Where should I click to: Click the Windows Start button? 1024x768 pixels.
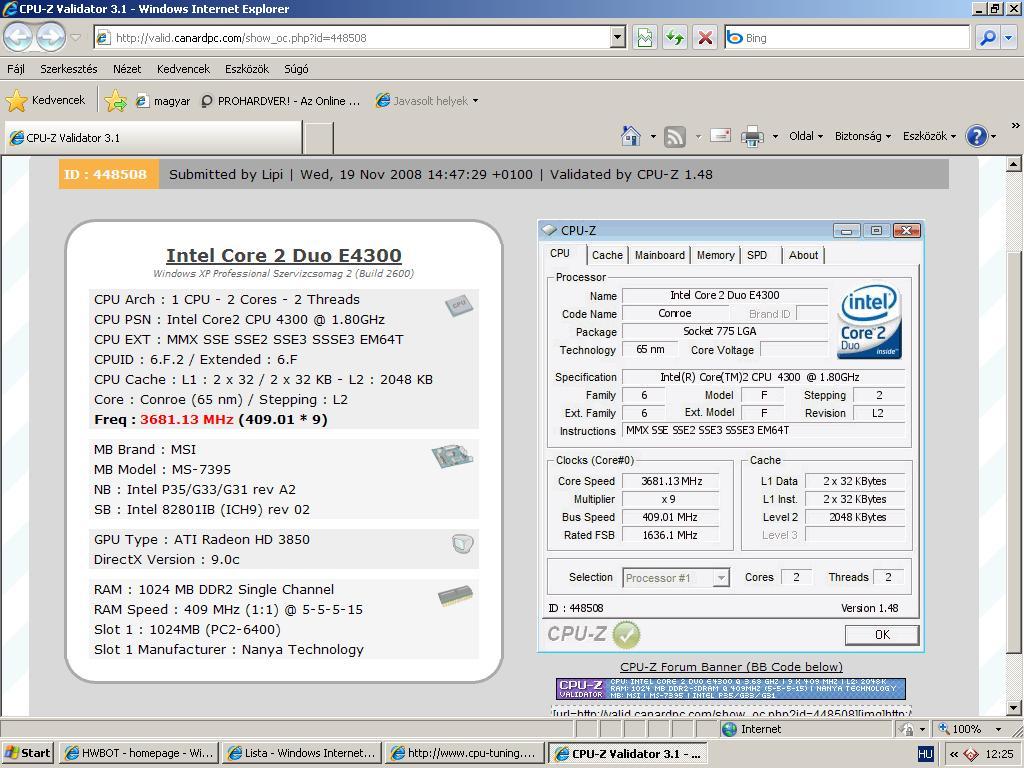tap(27, 753)
